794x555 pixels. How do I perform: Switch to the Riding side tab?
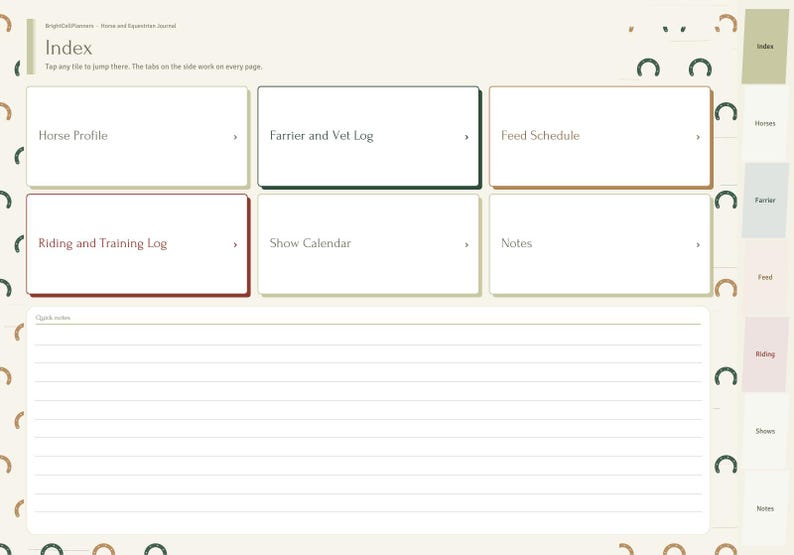pos(765,354)
